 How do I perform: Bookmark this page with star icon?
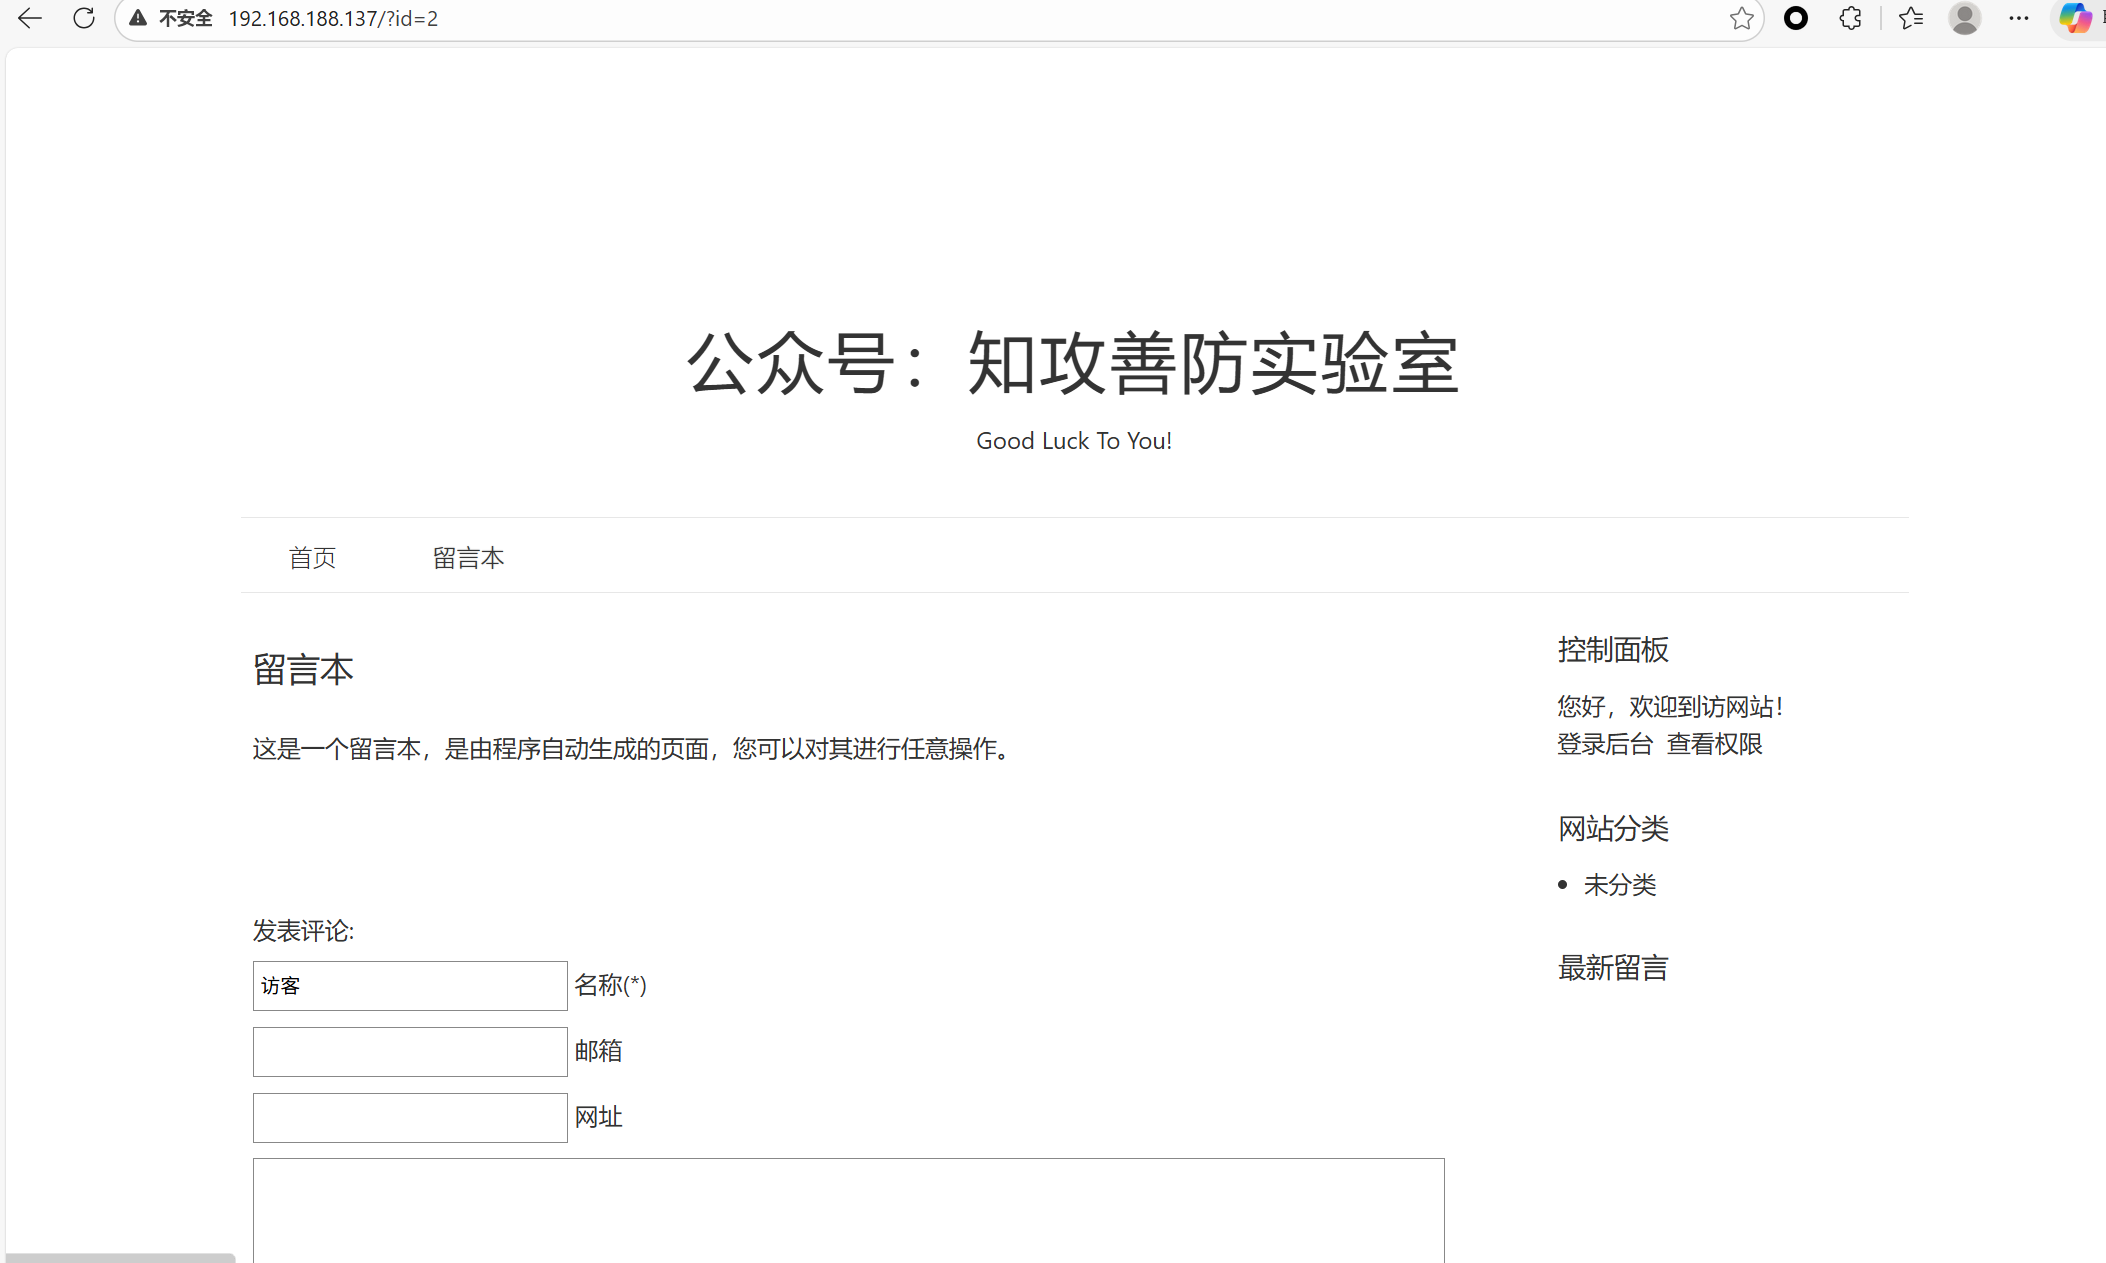tap(1741, 18)
